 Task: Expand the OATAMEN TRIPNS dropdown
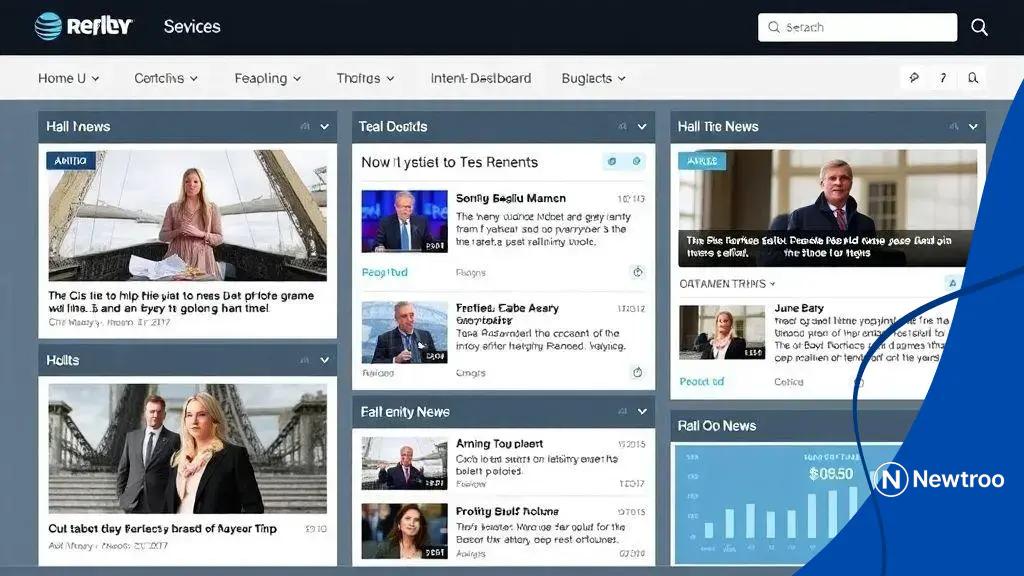[772, 284]
